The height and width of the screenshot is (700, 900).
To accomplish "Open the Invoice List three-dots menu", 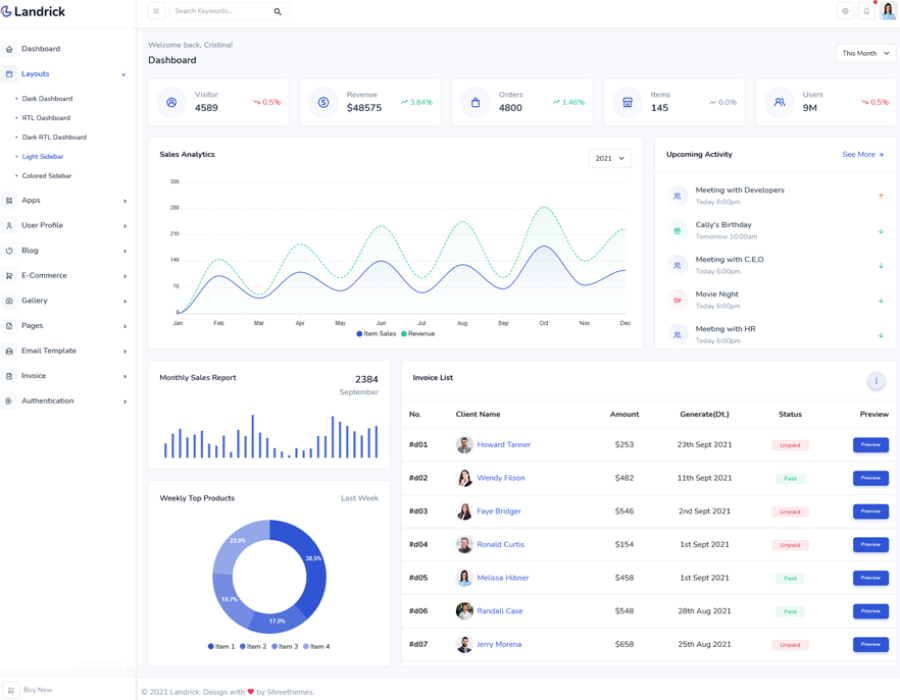I will click(x=876, y=381).
